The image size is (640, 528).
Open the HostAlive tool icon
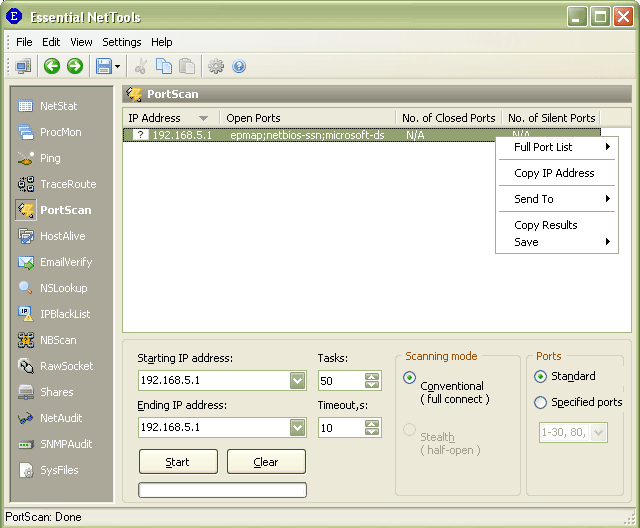pyautogui.click(x=25, y=236)
